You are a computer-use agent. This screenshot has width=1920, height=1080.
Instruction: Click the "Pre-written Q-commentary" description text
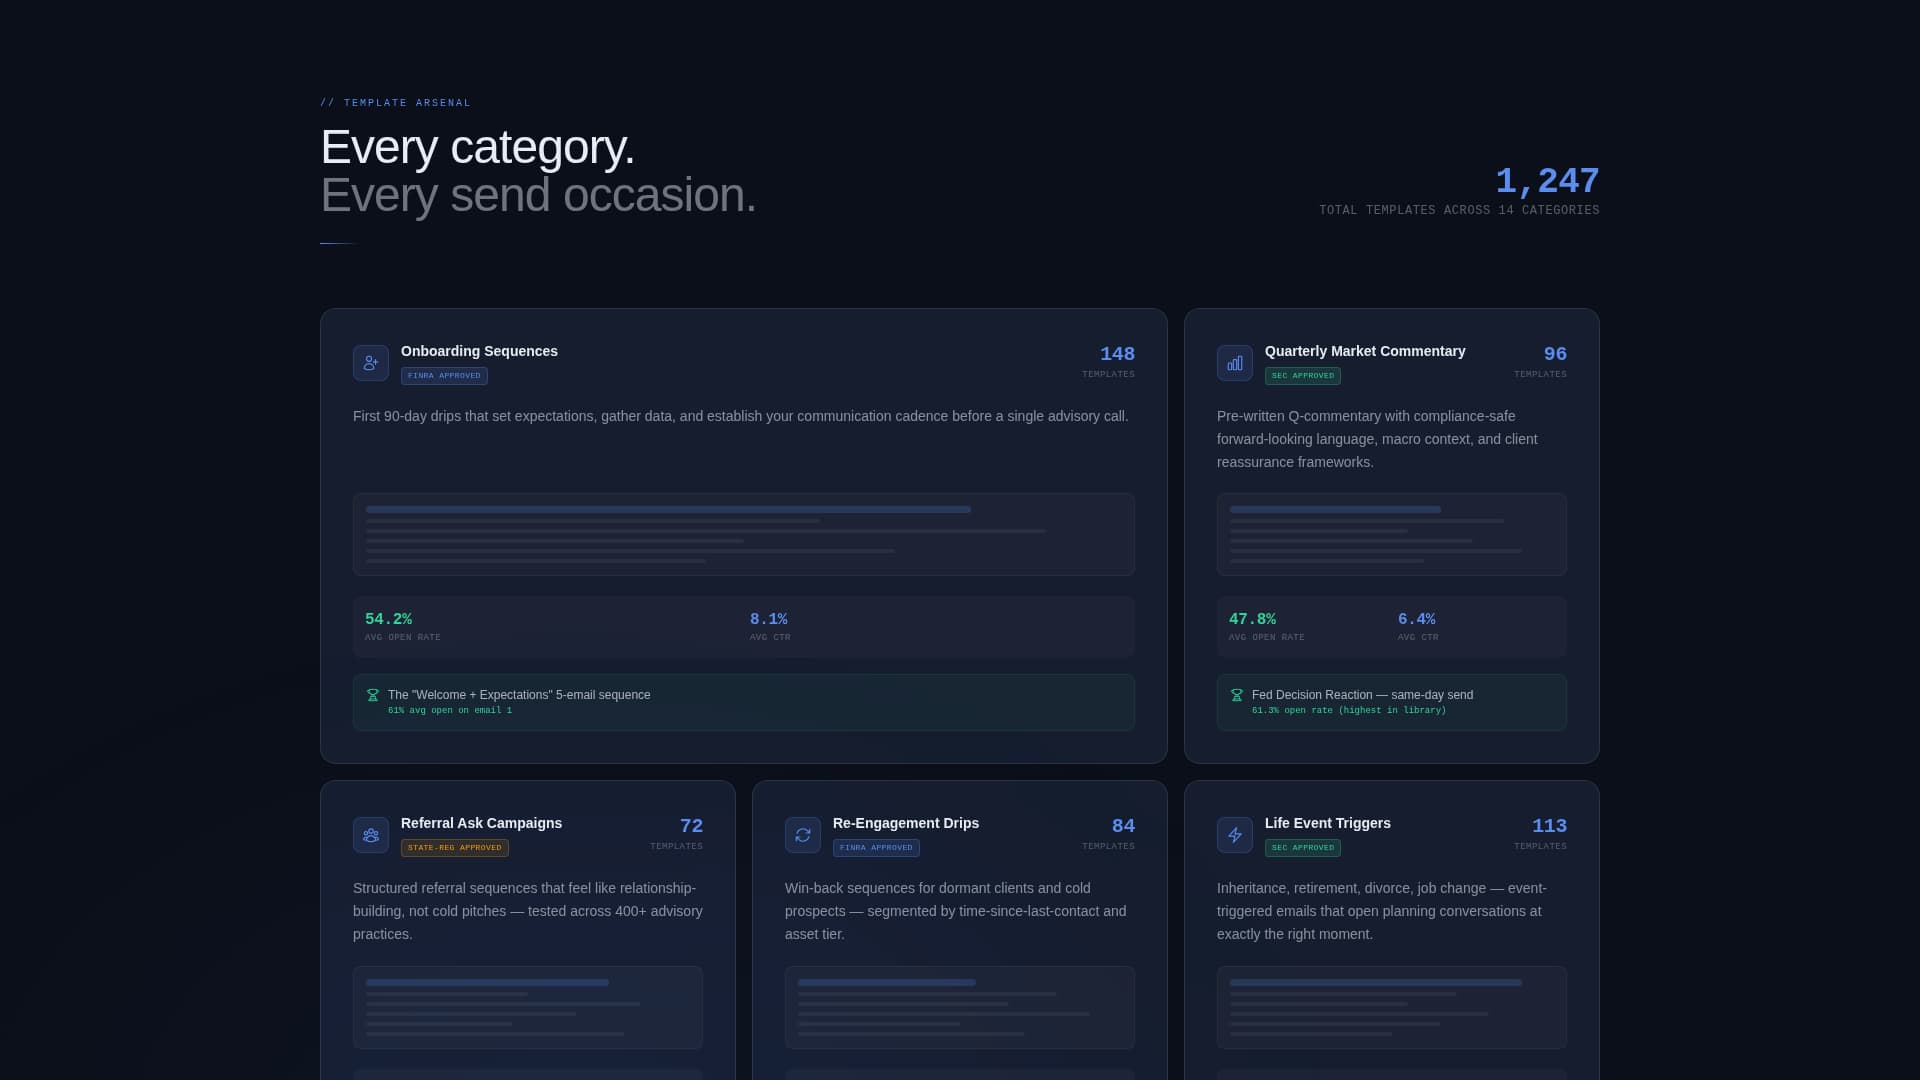1378,439
